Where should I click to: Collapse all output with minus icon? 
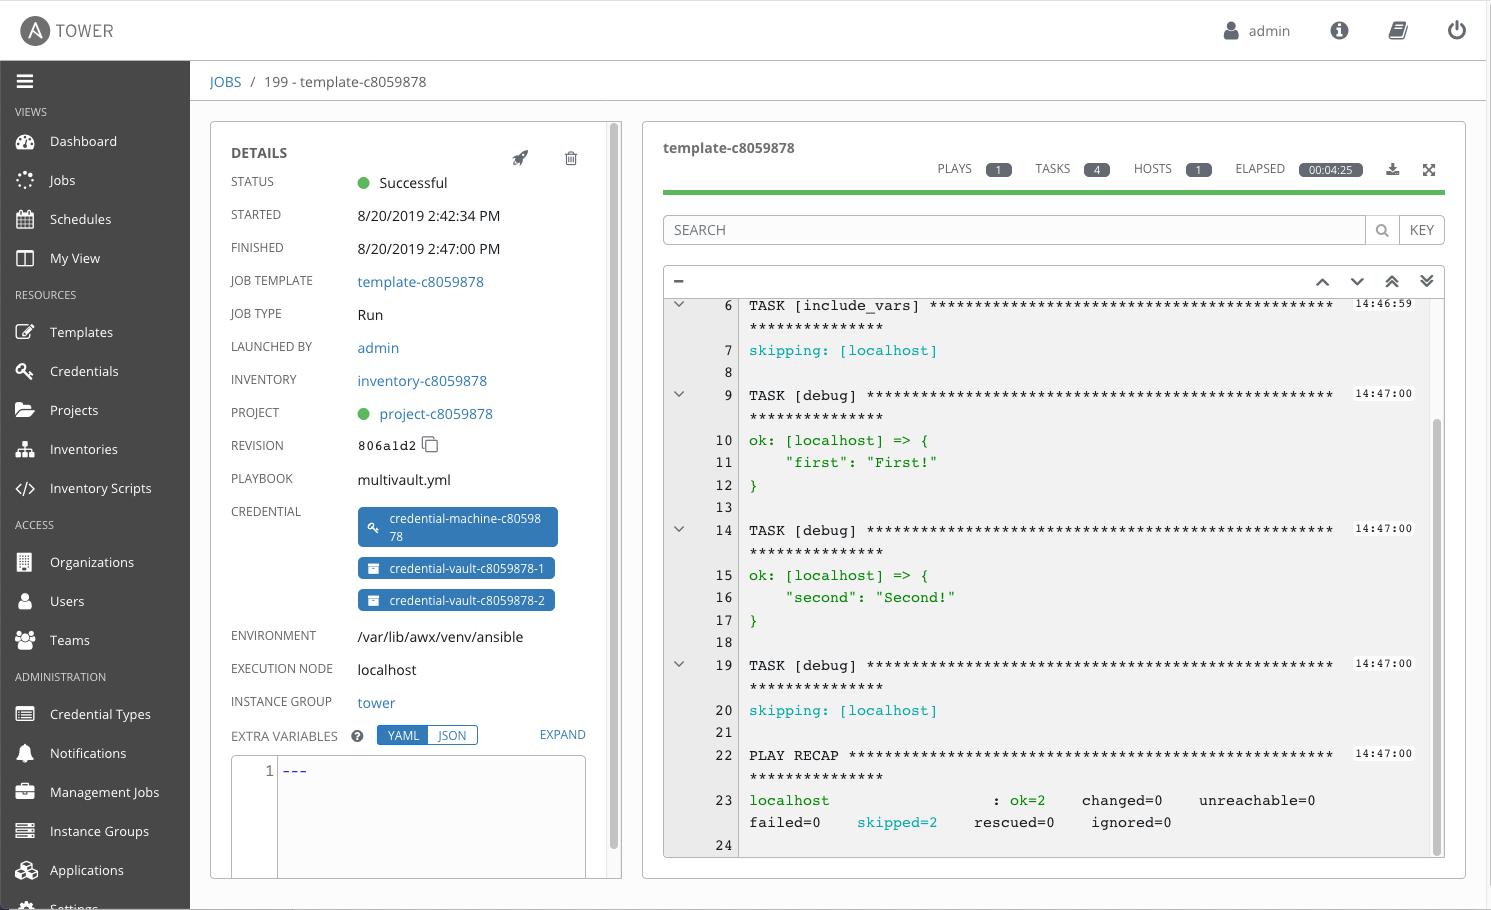click(x=679, y=282)
